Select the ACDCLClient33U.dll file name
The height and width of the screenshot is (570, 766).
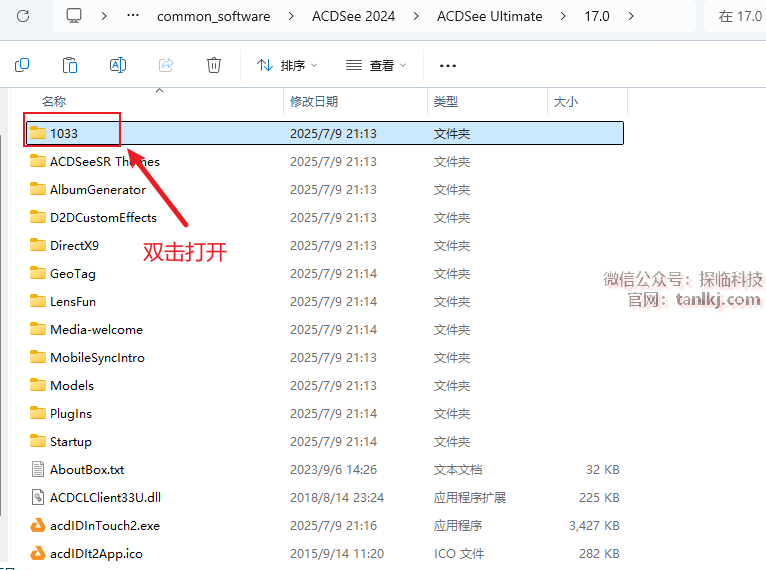click(106, 498)
